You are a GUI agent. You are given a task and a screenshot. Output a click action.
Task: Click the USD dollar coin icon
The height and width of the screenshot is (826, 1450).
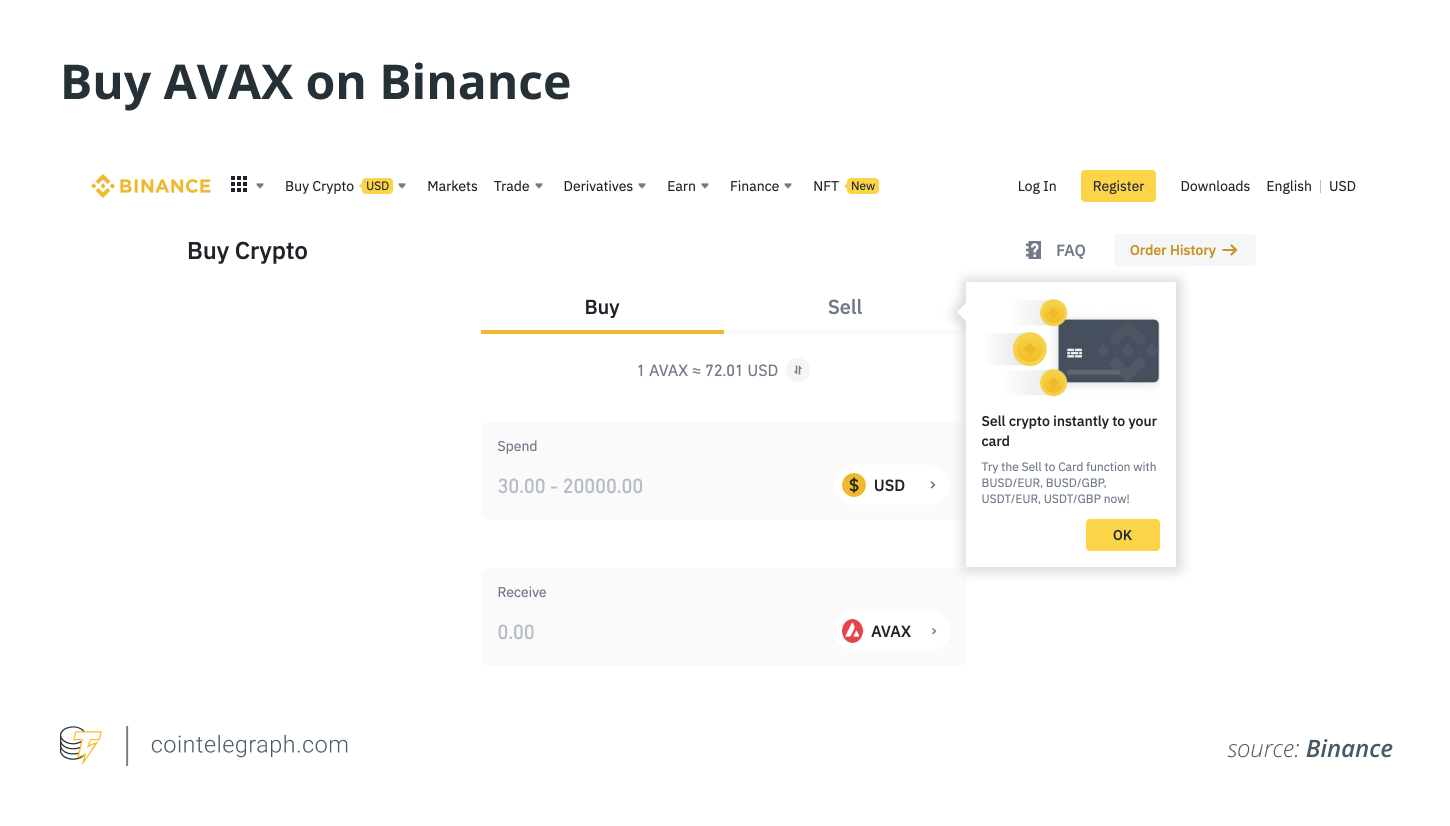(x=853, y=486)
